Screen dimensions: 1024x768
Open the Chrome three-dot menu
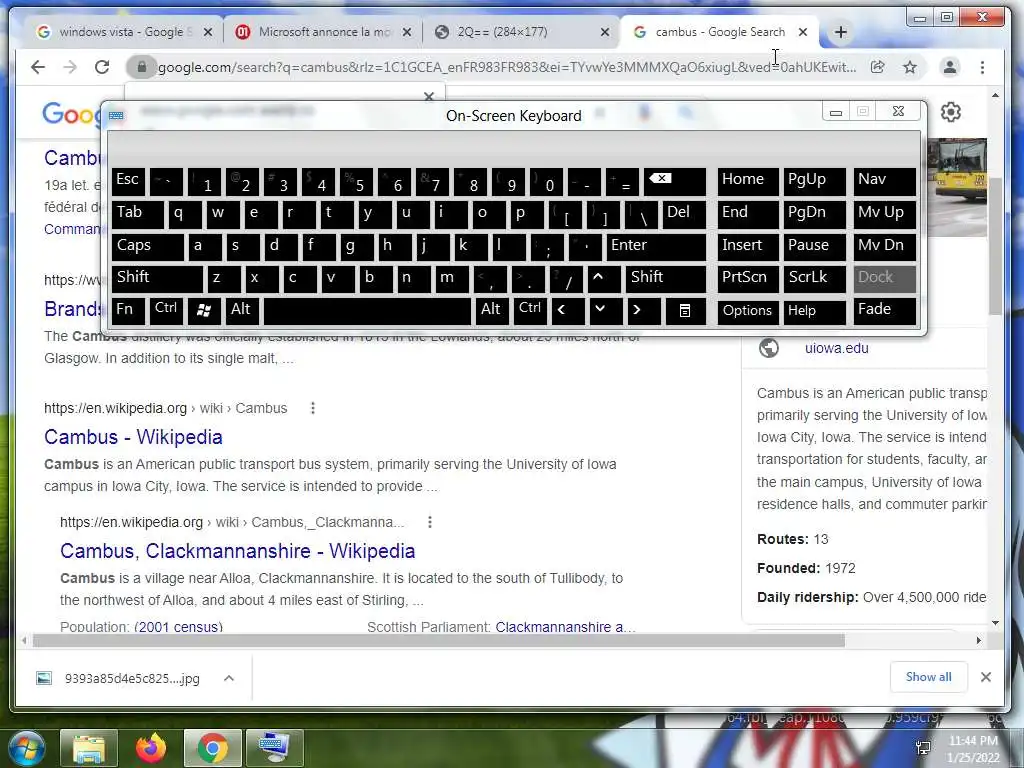click(x=982, y=67)
